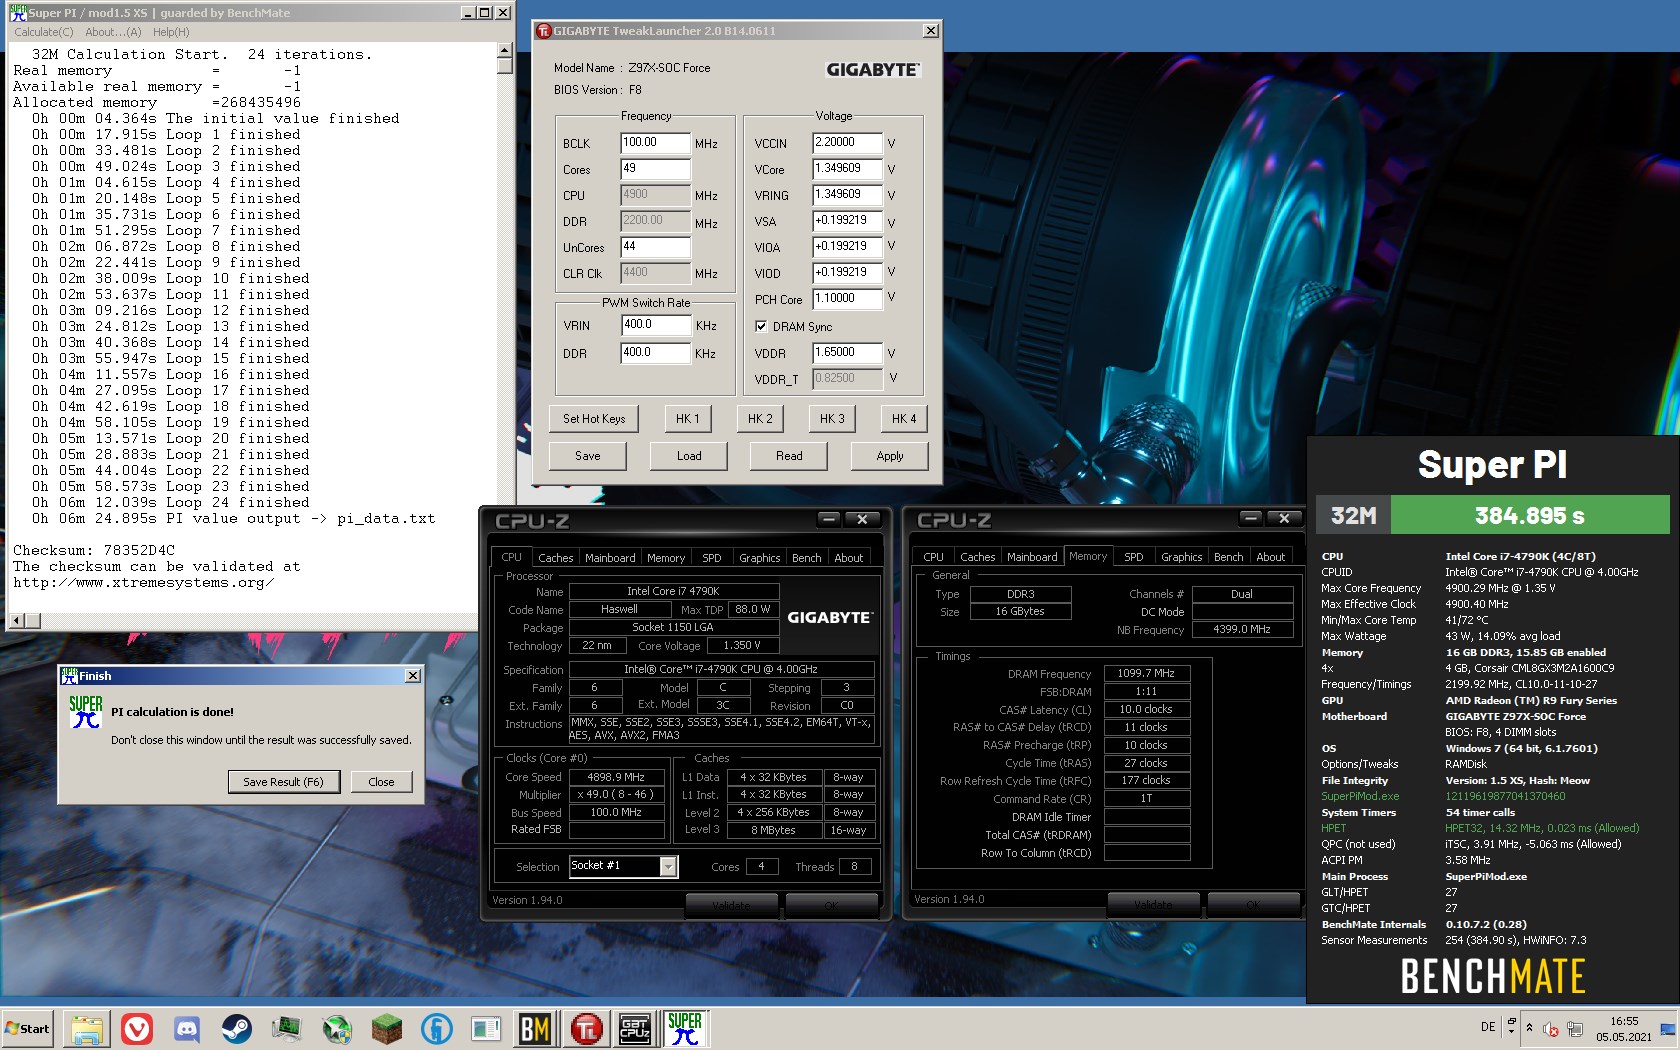Switch to Caches tab in left CPU-Z
This screenshot has width=1680, height=1050.
coord(555,558)
